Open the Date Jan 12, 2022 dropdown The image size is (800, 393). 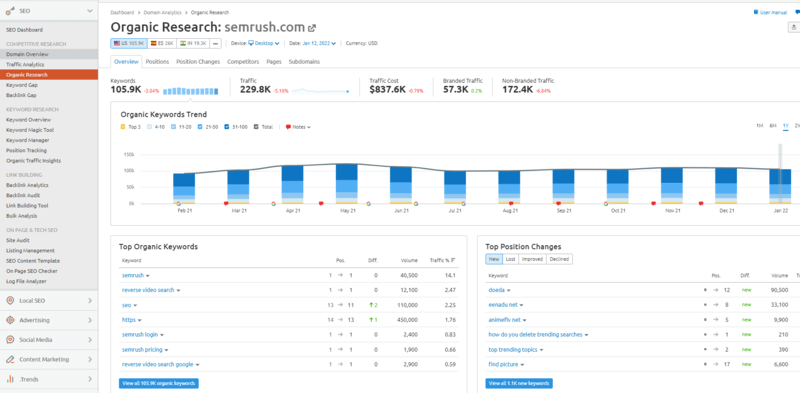tap(319, 43)
